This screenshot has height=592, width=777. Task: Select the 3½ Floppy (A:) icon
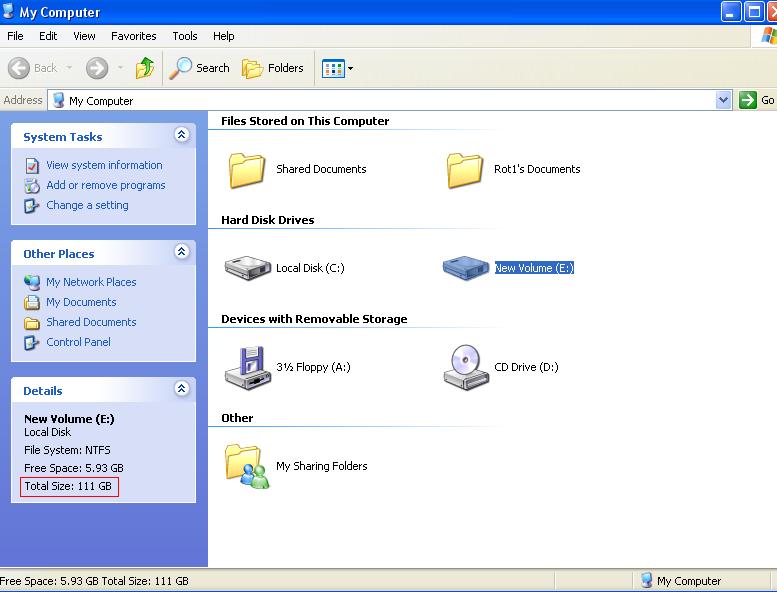tap(247, 368)
